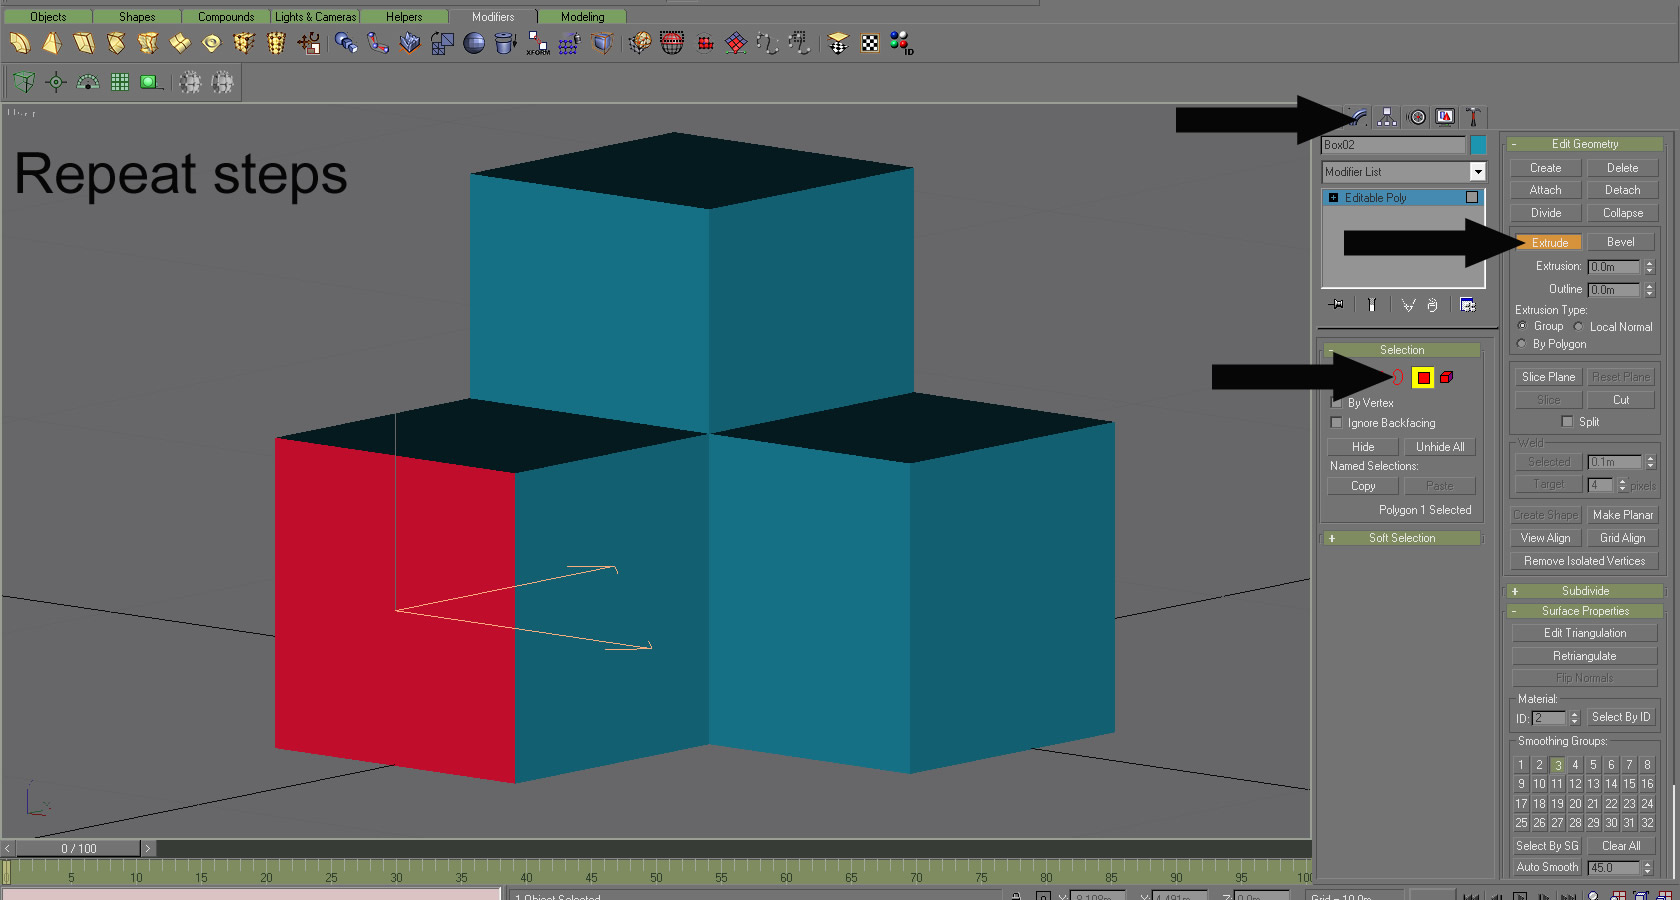Click the Bevel button
Viewport: 1680px width, 900px height.
point(1620,242)
